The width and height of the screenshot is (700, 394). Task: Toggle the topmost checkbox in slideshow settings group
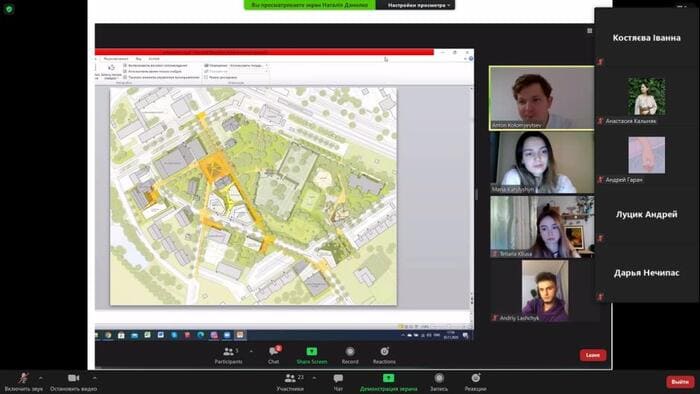pos(125,66)
